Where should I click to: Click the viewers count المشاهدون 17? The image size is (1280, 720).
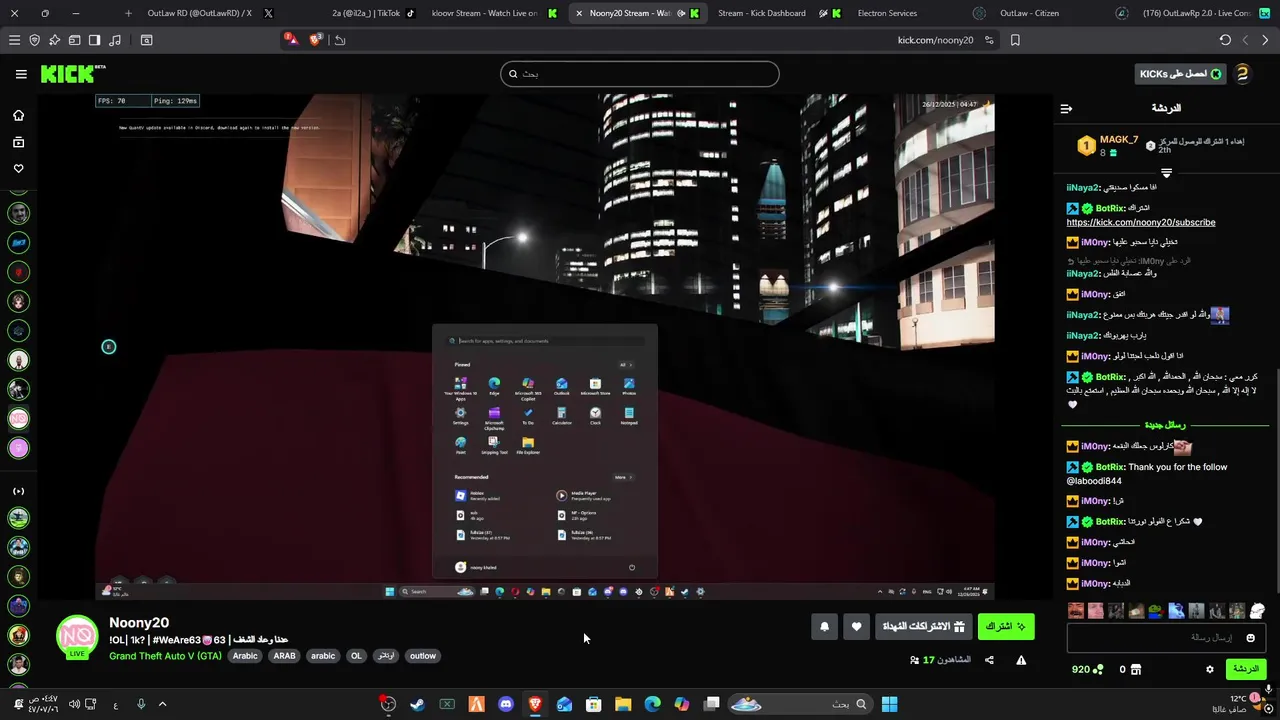[x=940, y=660]
